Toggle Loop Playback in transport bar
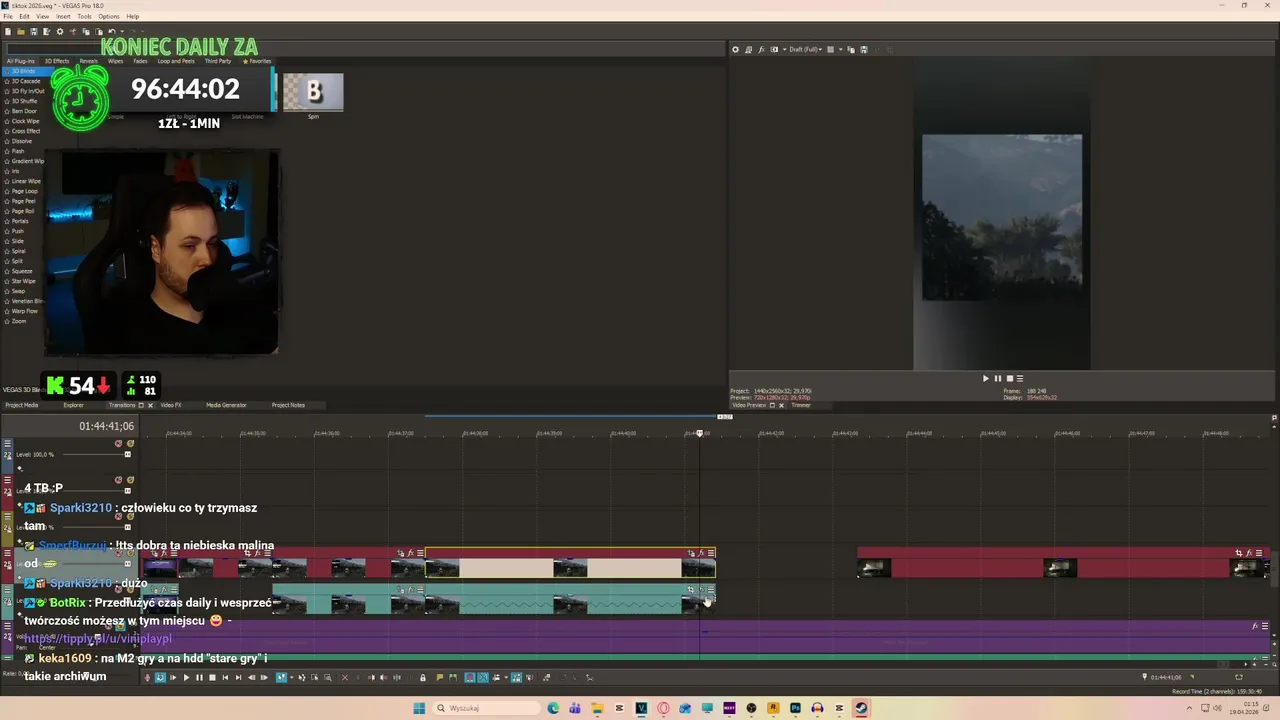The height and width of the screenshot is (720, 1280). [x=160, y=678]
